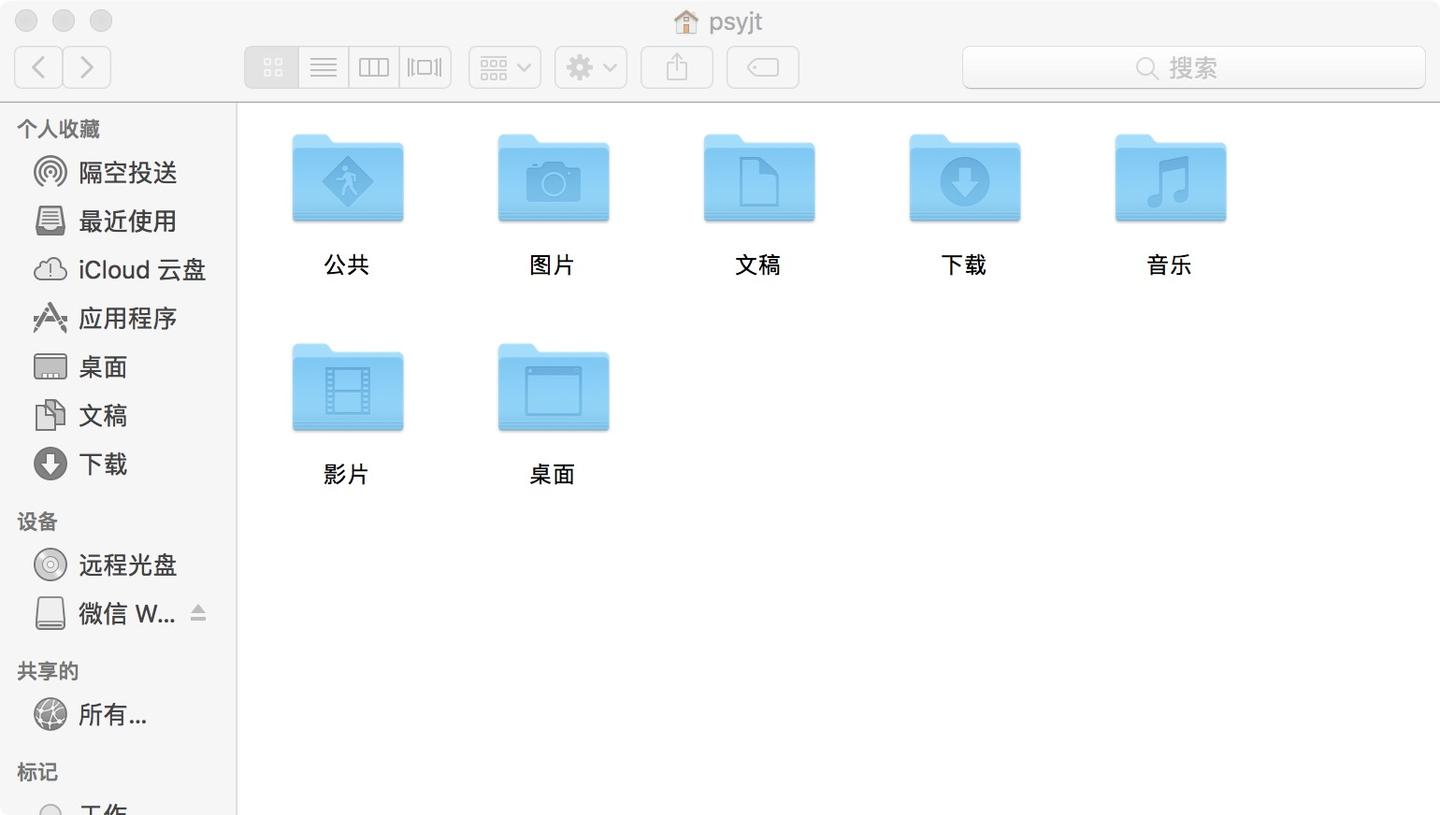This screenshot has height=815, width=1440.
Task: Select the 最近使用 sidebar entry
Action: [x=128, y=221]
